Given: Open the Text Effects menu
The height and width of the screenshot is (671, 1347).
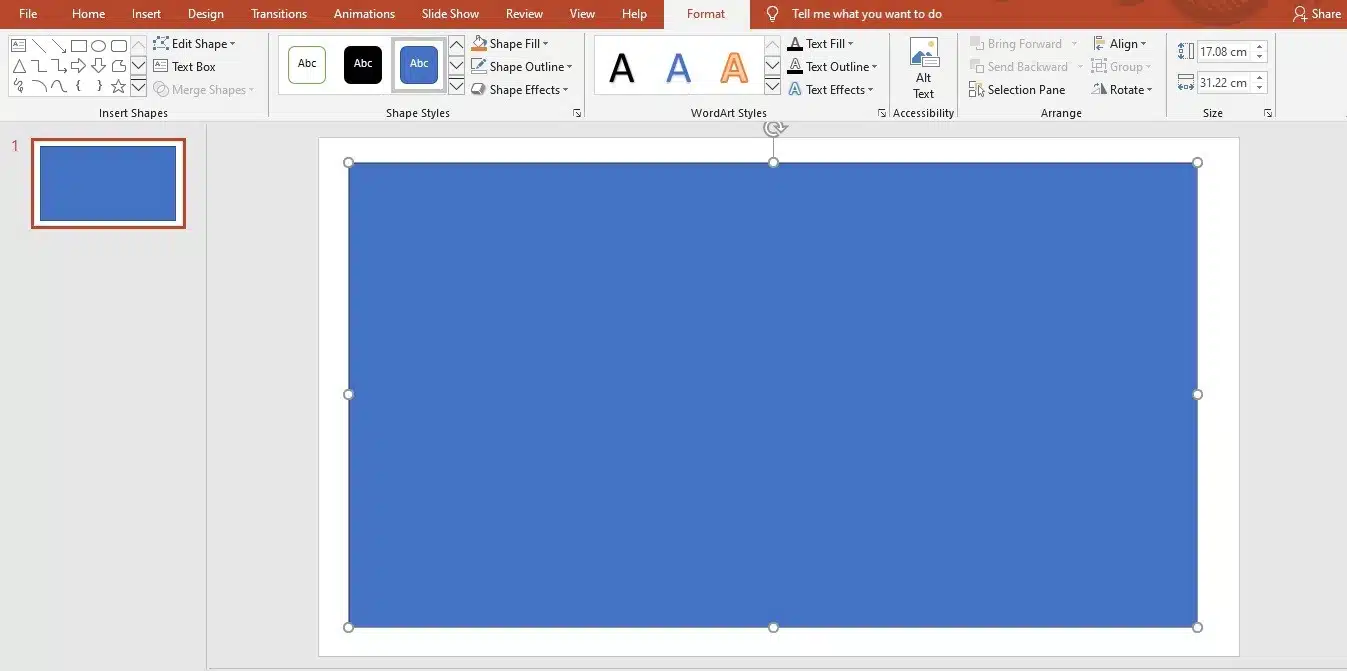Looking at the screenshot, I should [833, 89].
